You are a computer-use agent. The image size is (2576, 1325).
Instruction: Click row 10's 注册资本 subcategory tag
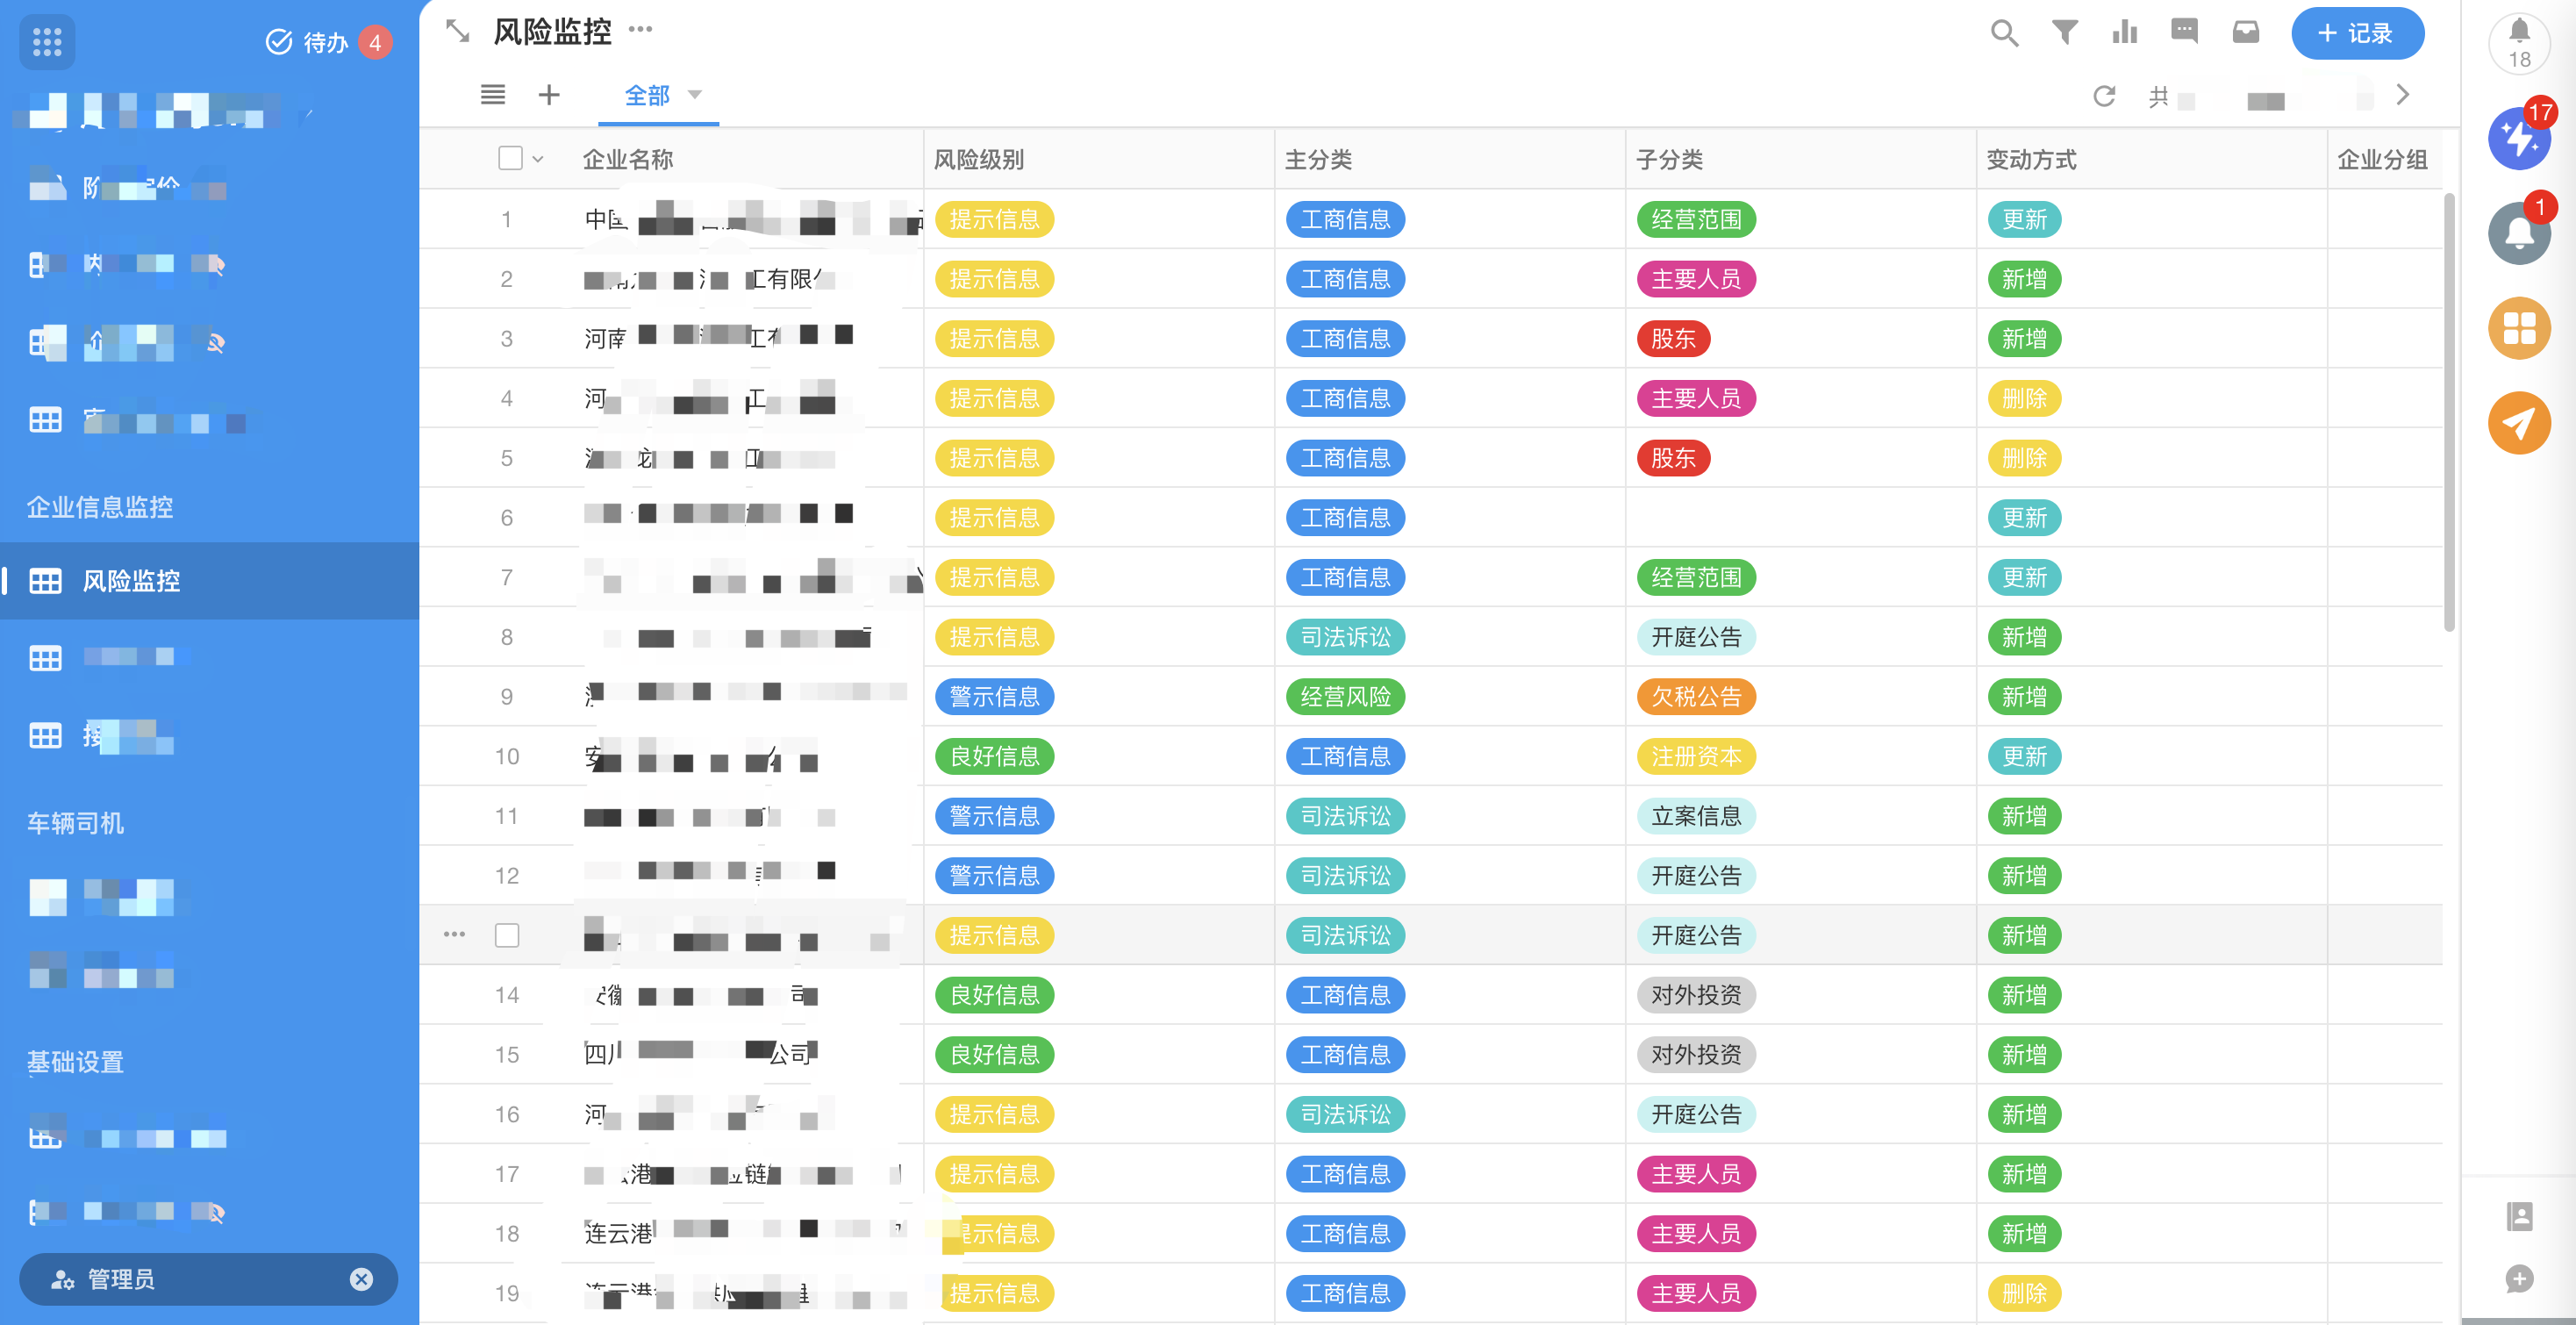click(x=1696, y=756)
